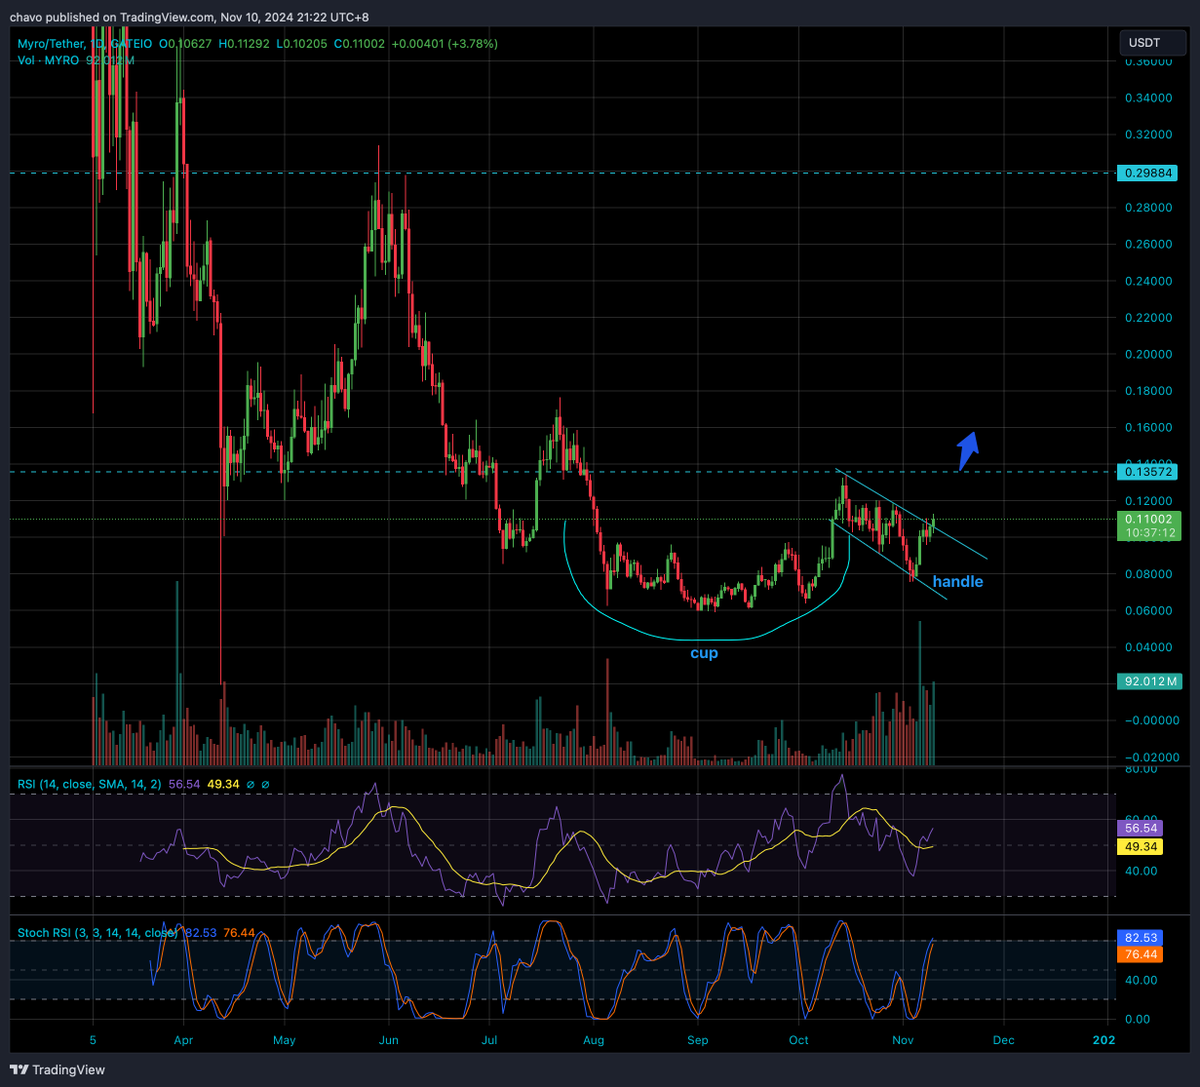The width and height of the screenshot is (1200, 1087).
Task: Click the 0.34000 price axis label
Action: pyautogui.click(x=1148, y=98)
